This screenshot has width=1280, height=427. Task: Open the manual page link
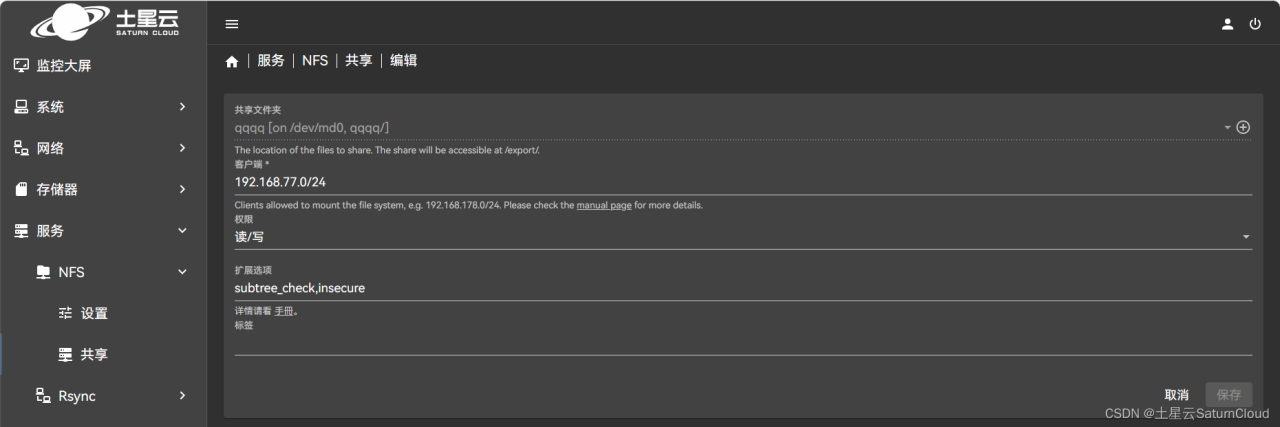(603, 205)
